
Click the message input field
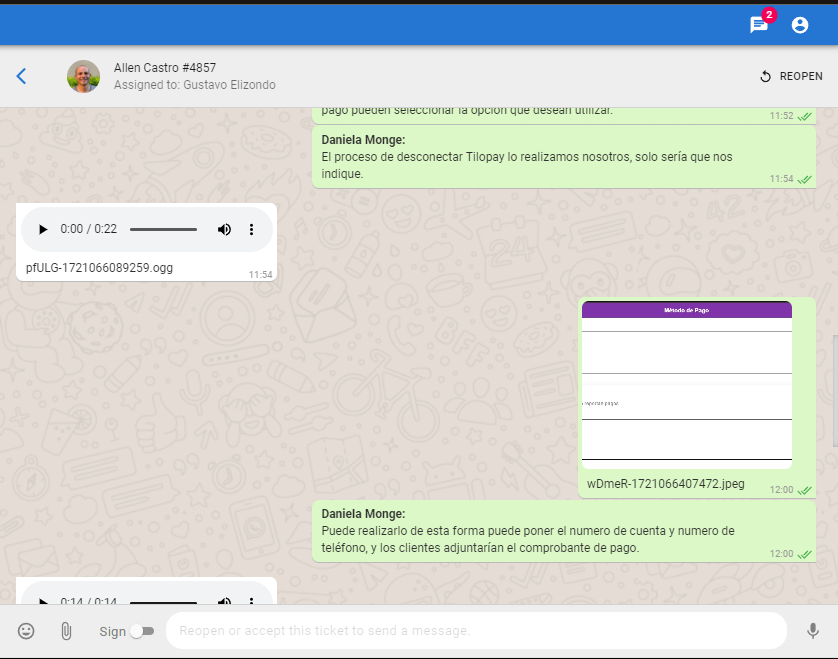click(475, 631)
